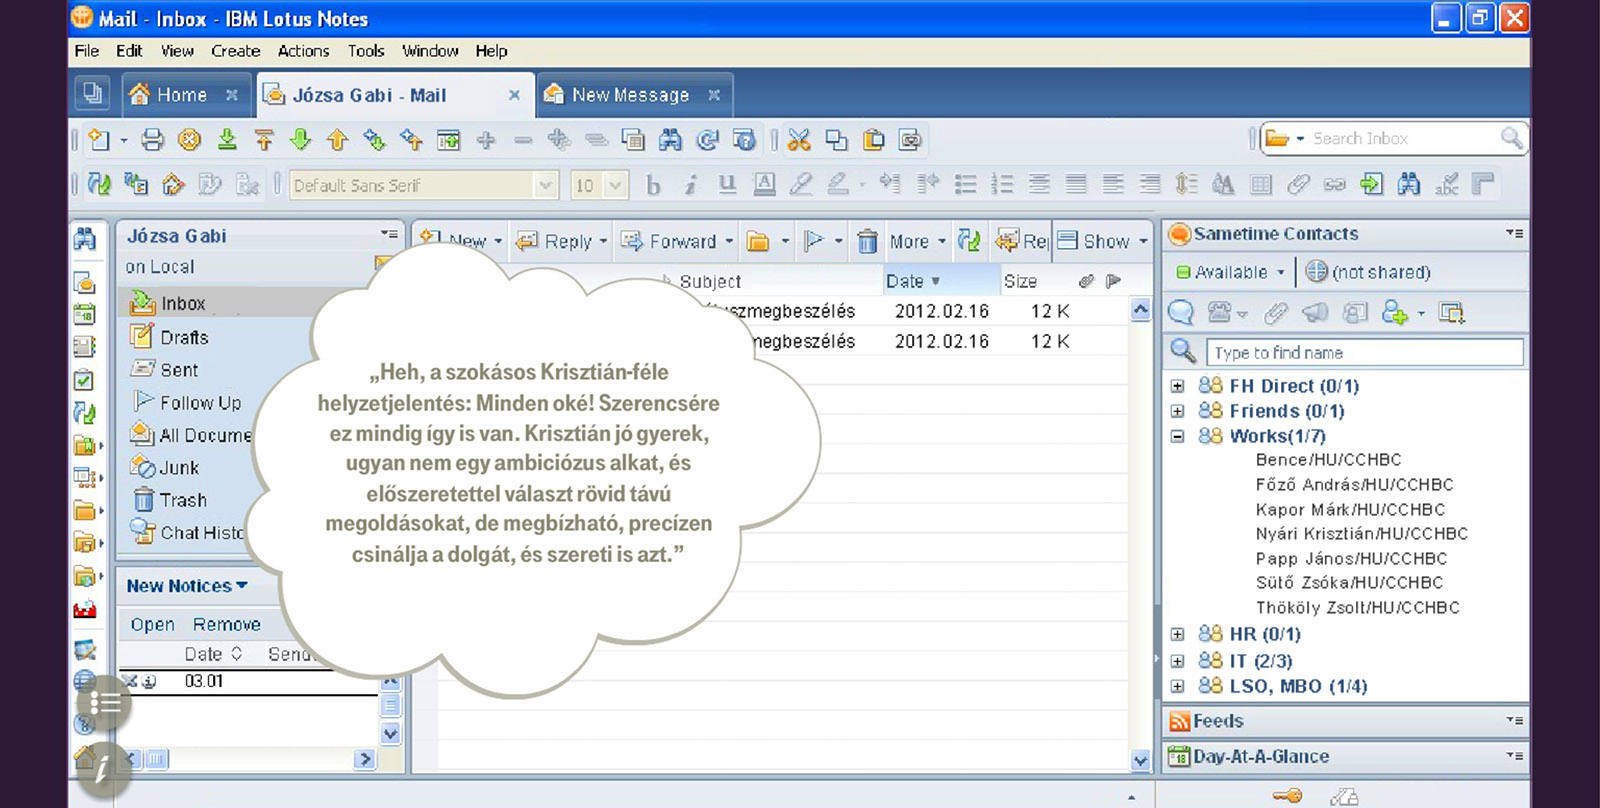Expand the Friends contact group
The image size is (1600, 808).
click(1178, 411)
